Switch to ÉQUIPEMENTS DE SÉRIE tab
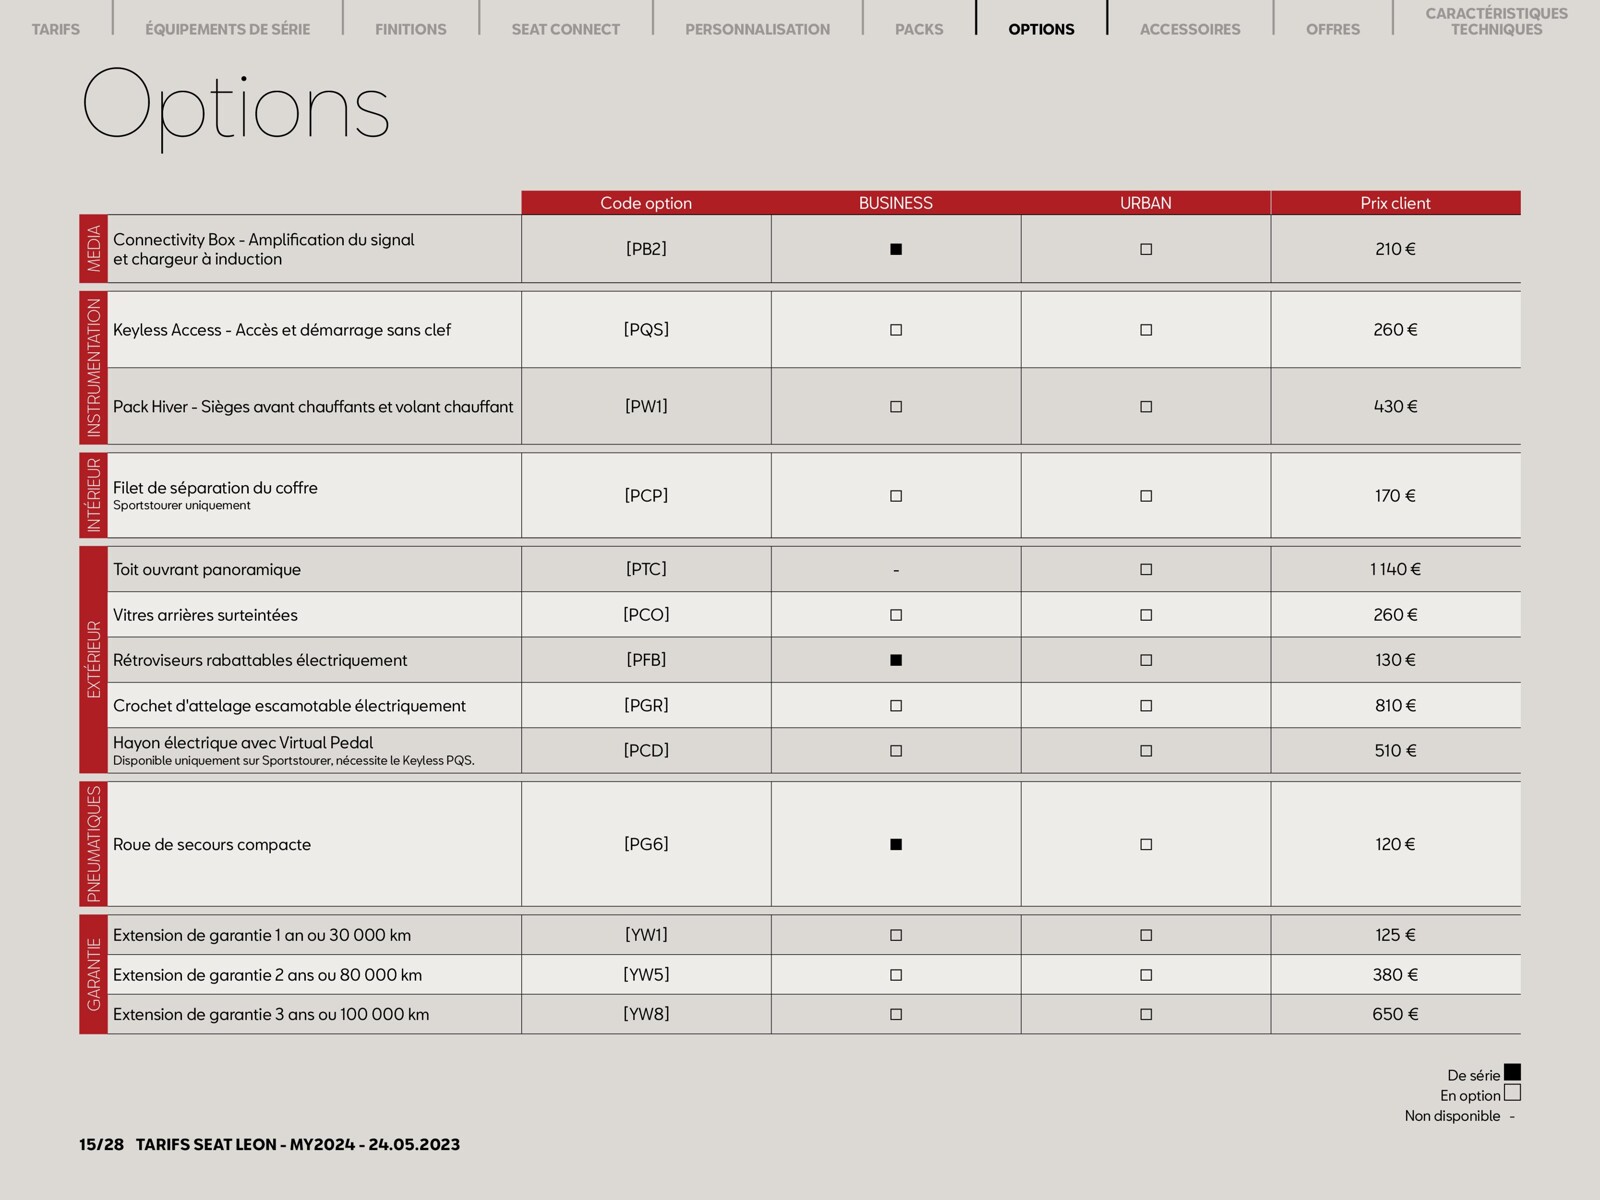This screenshot has height=1200, width=1600. (227, 29)
